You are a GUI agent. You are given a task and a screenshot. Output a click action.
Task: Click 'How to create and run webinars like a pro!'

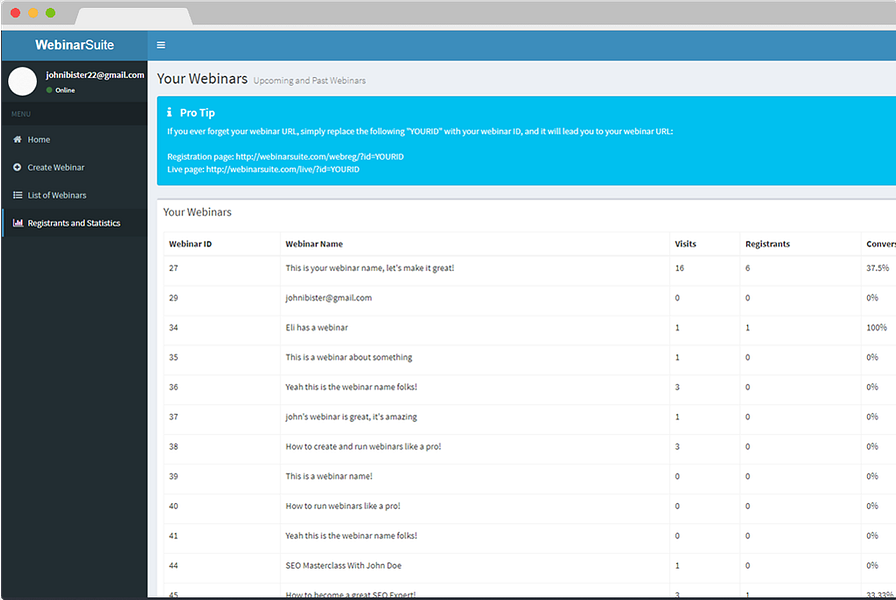[363, 446]
